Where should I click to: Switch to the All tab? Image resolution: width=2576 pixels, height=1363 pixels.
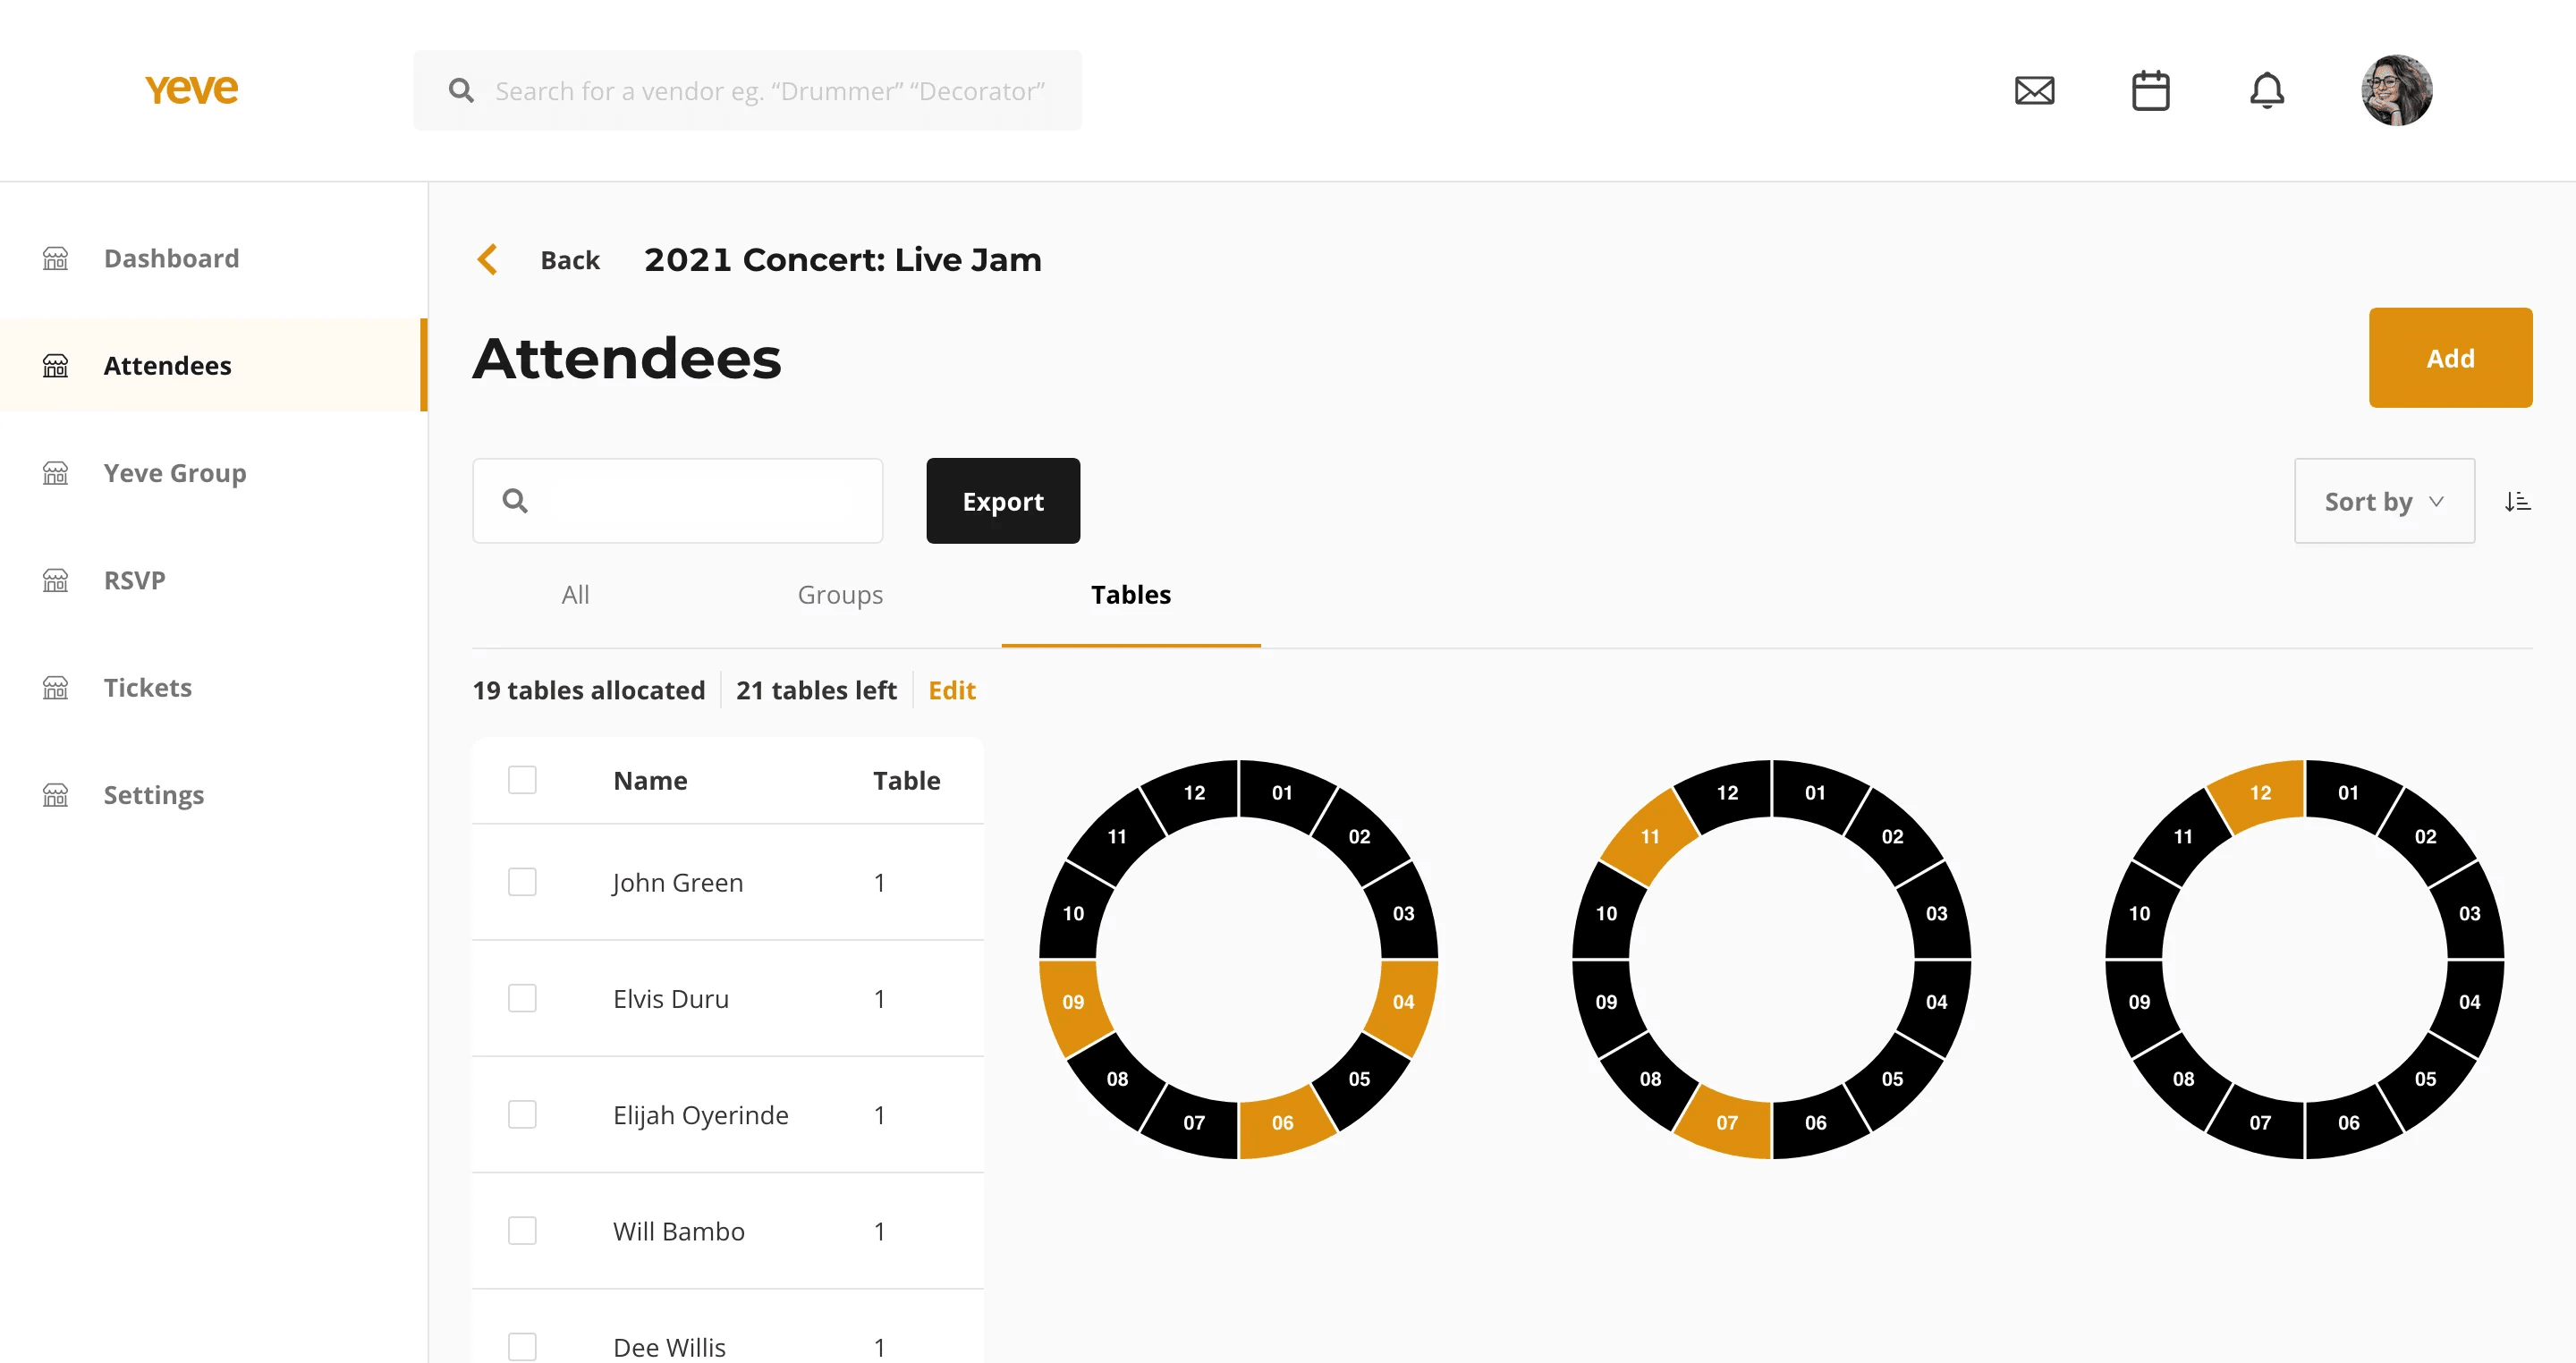[x=575, y=595]
